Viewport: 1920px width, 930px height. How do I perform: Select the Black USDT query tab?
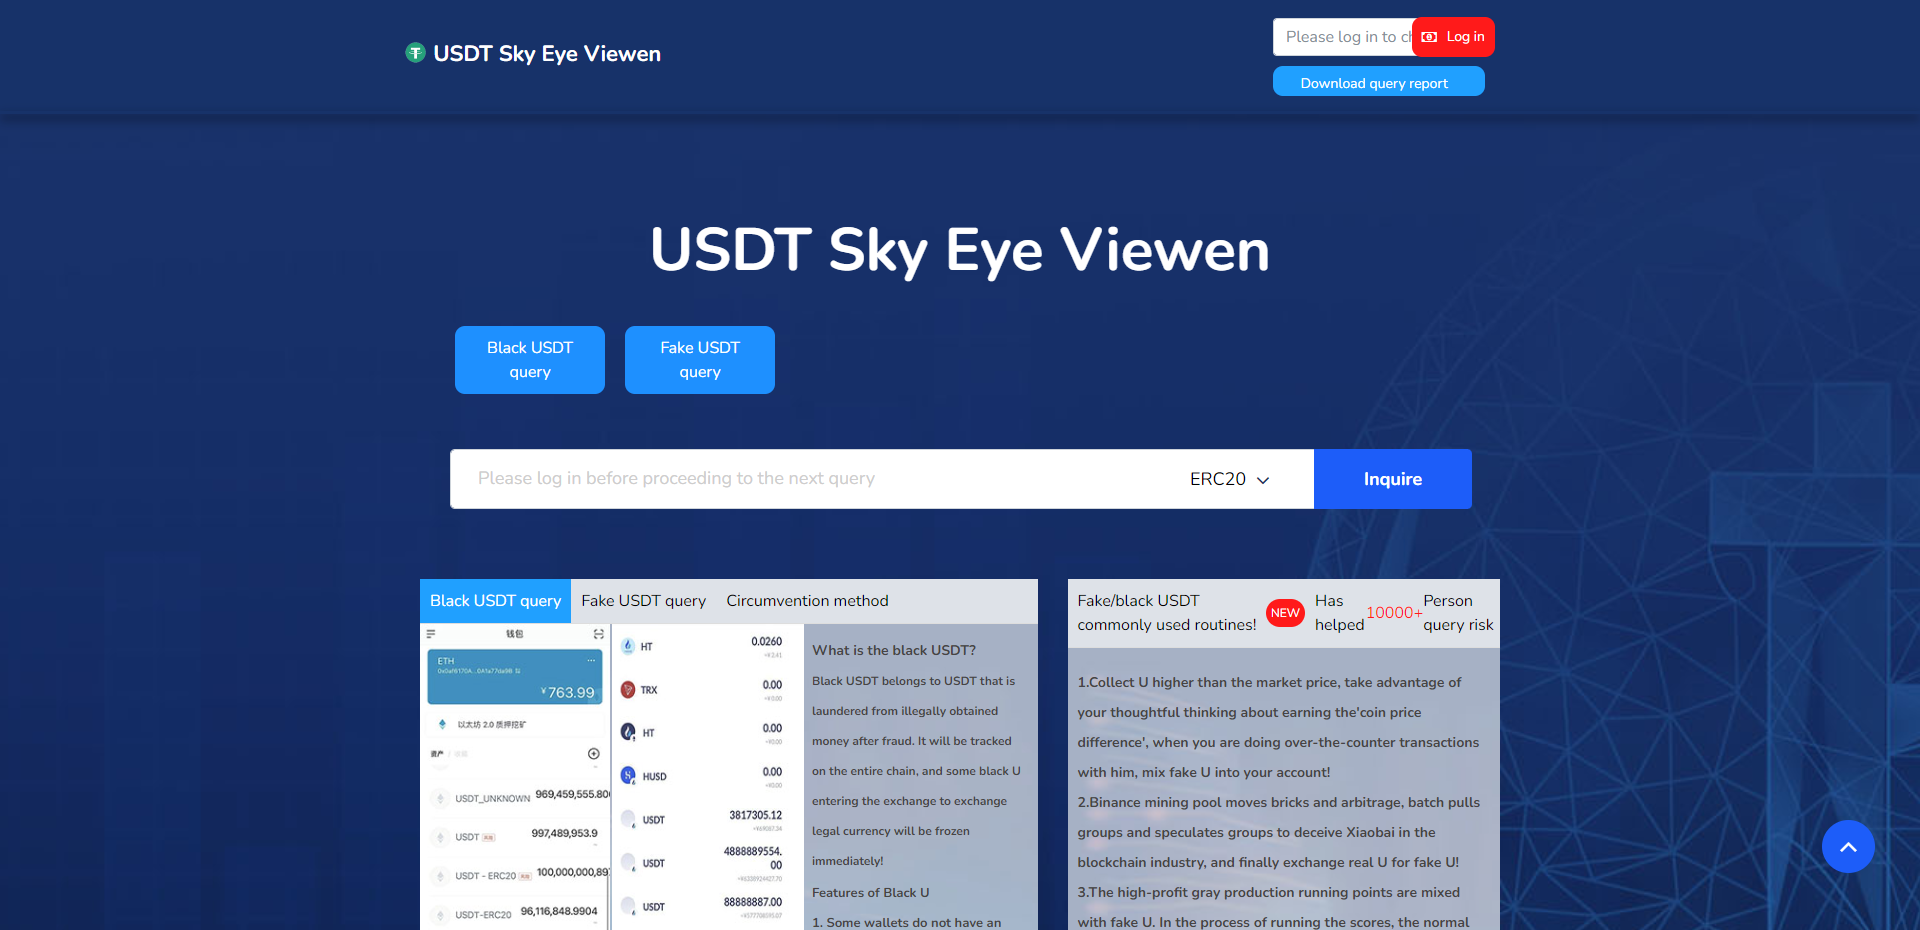coord(495,601)
